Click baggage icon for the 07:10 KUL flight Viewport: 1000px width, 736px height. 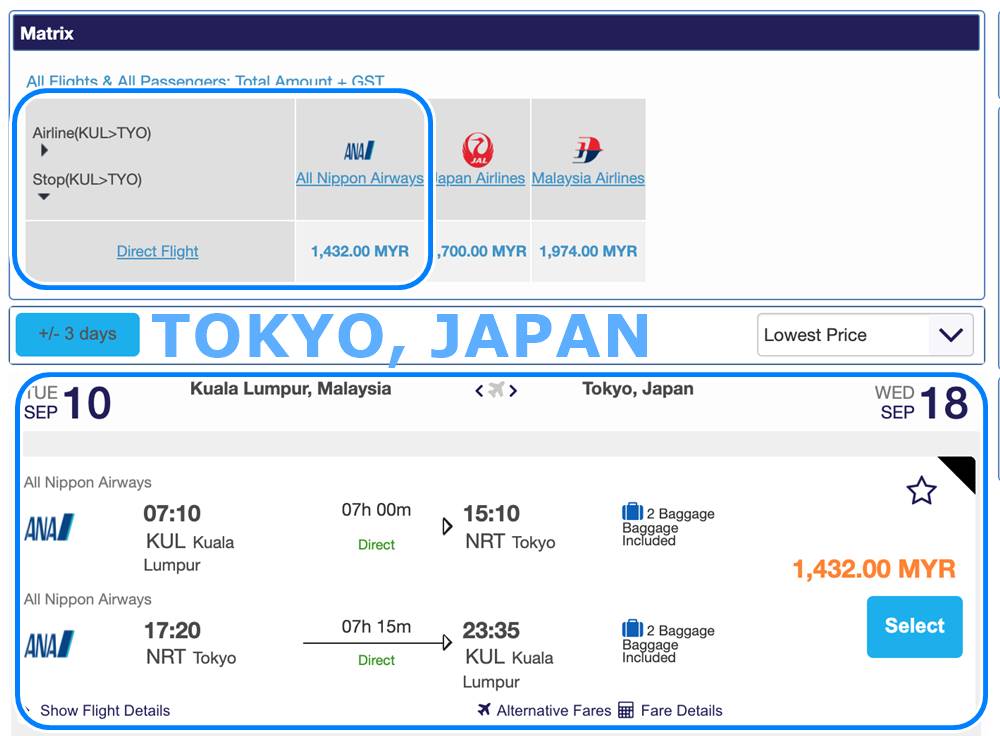tap(632, 512)
